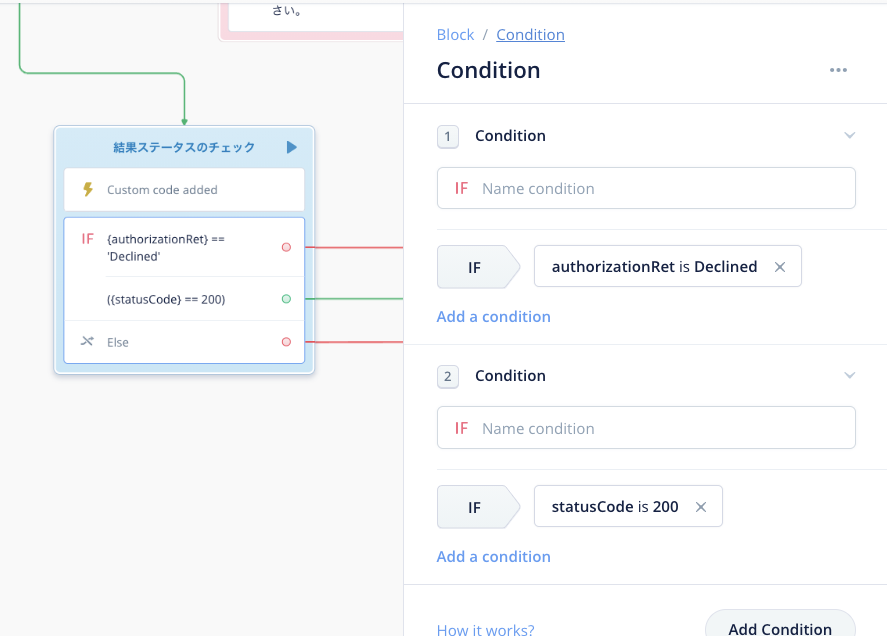887x636 pixels.
Task: Click Add a condition under Condition 2
Action: 493,556
